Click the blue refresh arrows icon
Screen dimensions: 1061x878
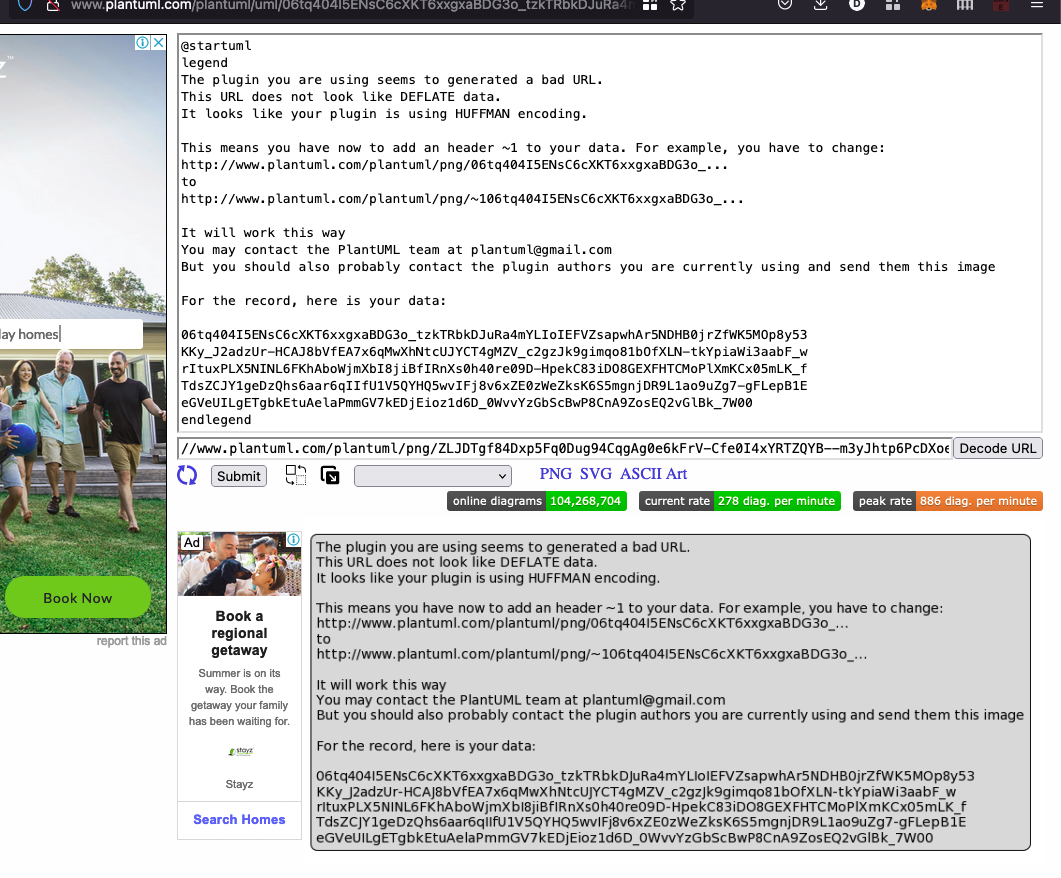click(x=187, y=476)
